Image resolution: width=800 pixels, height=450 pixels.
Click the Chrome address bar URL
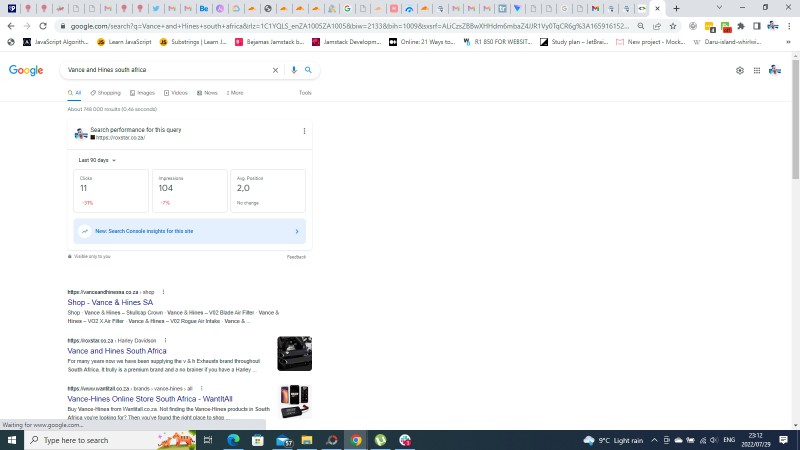(x=349, y=26)
